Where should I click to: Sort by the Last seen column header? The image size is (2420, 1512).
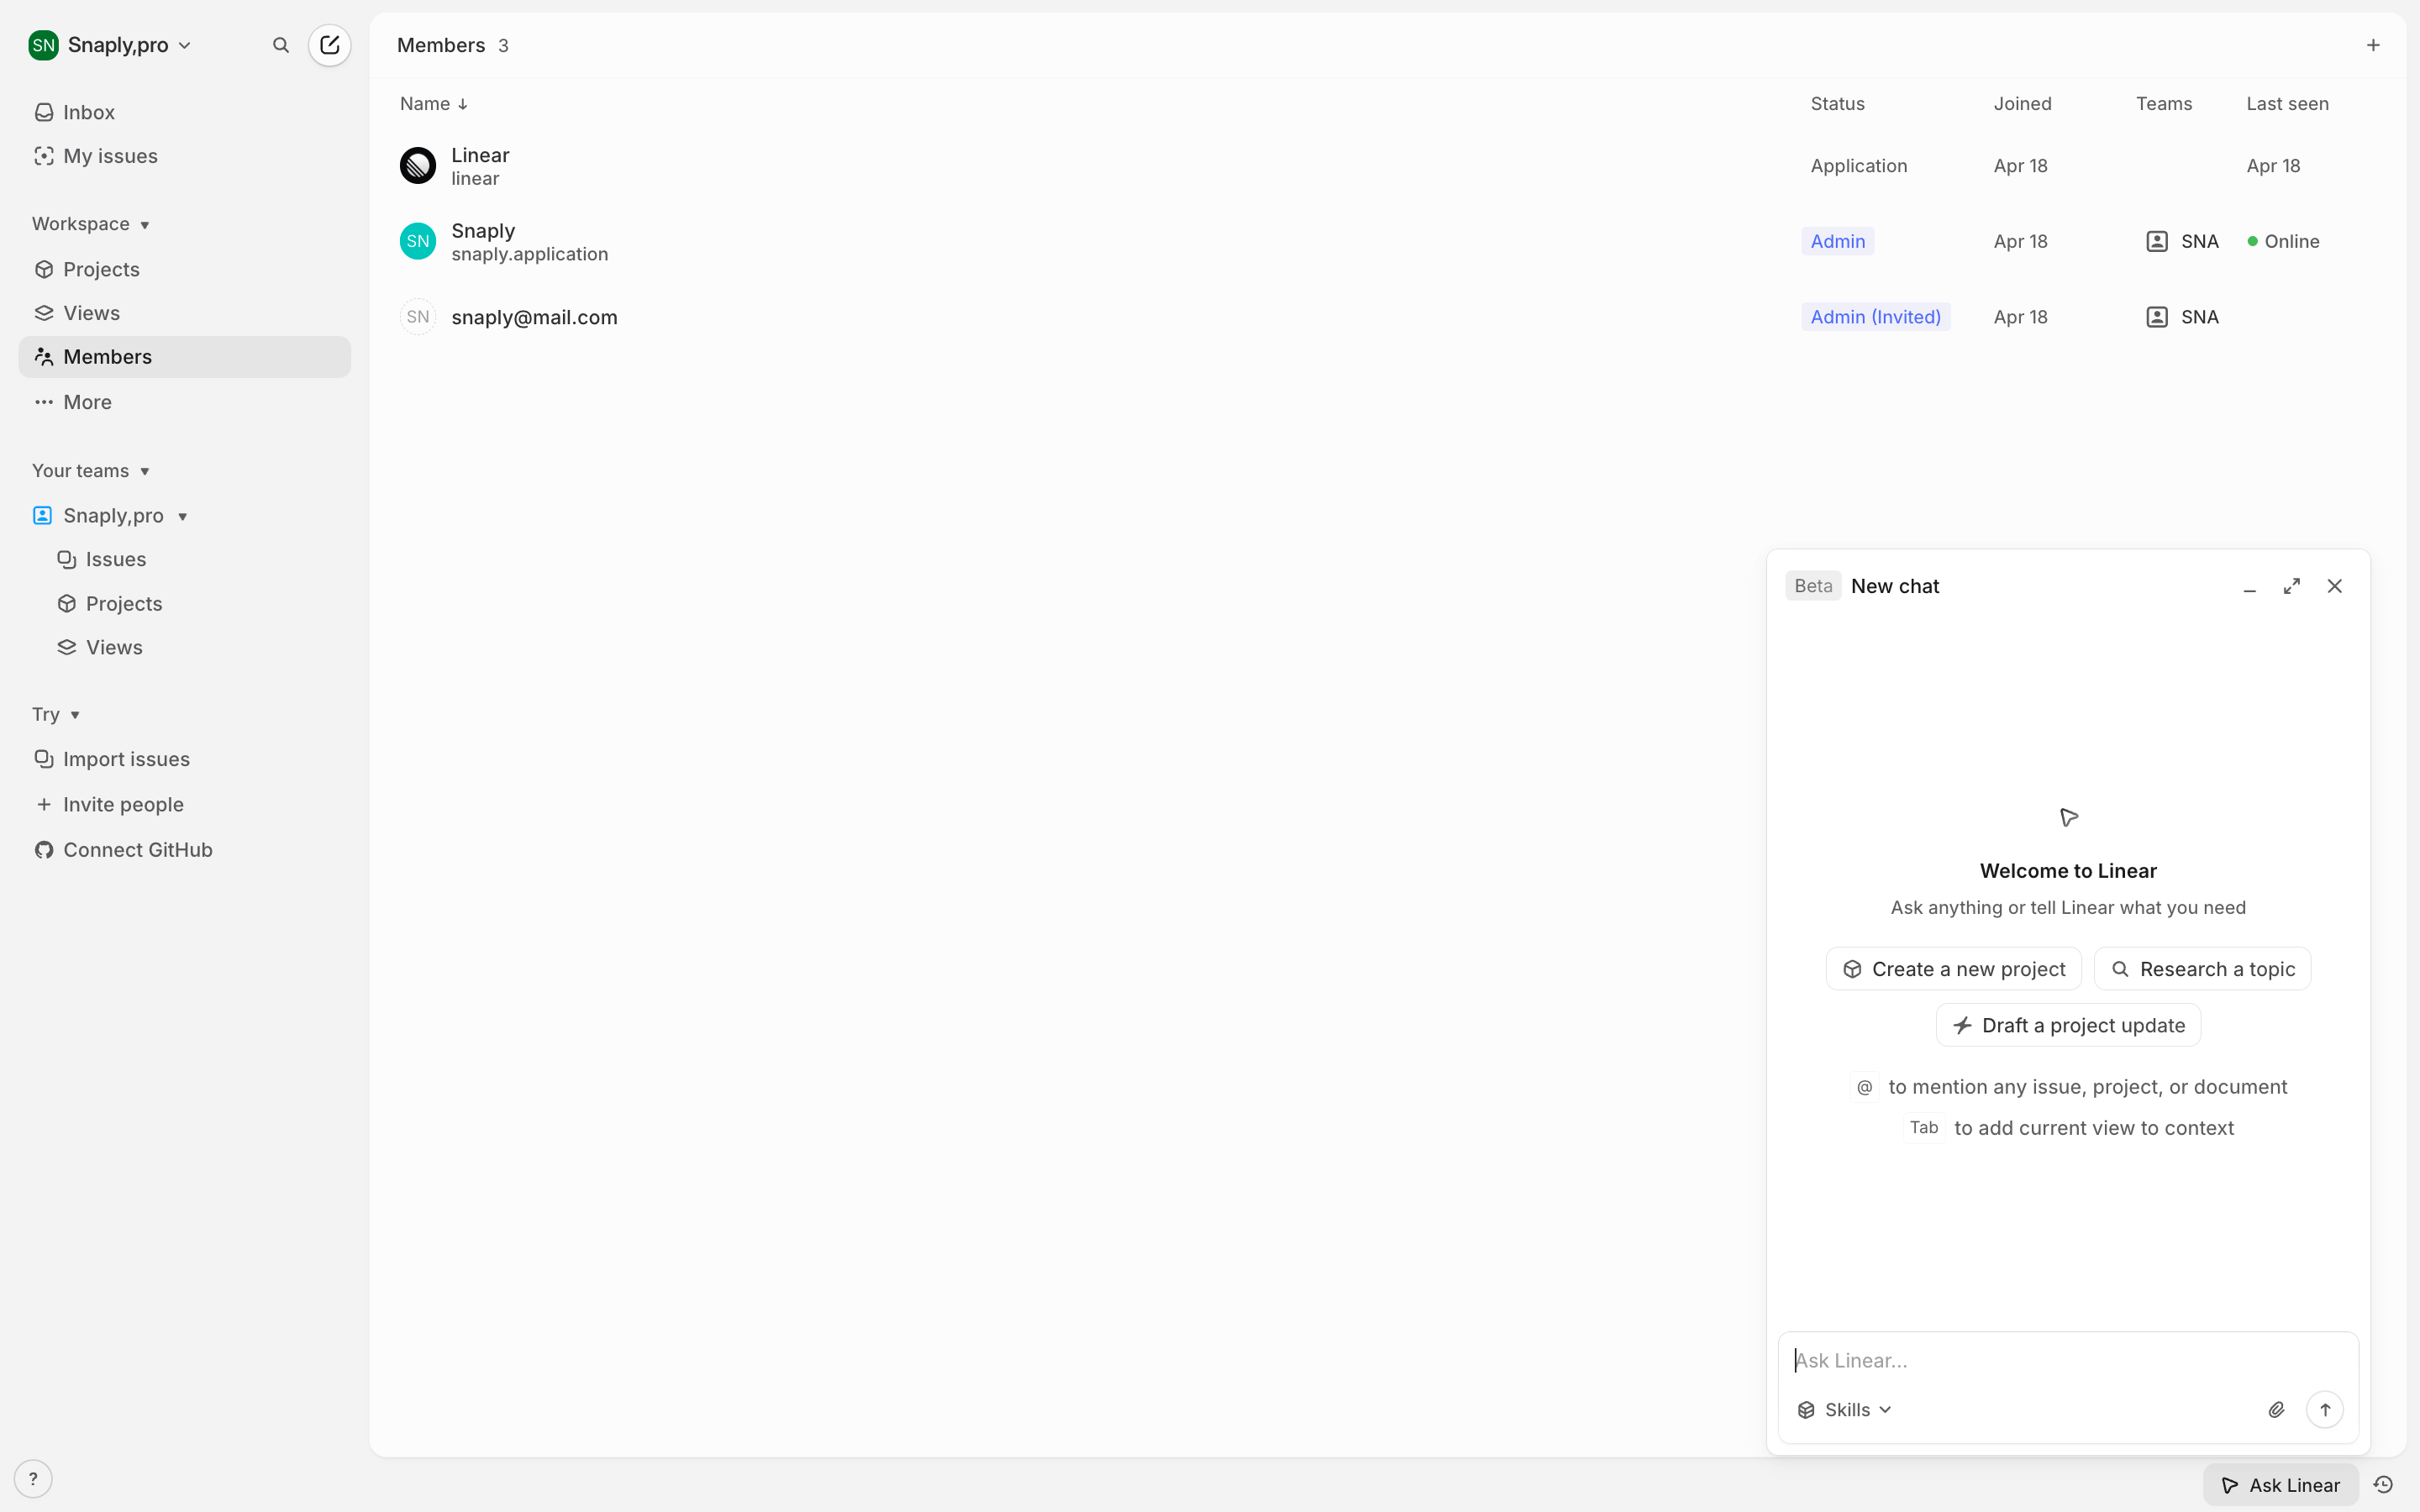pyautogui.click(x=2287, y=104)
